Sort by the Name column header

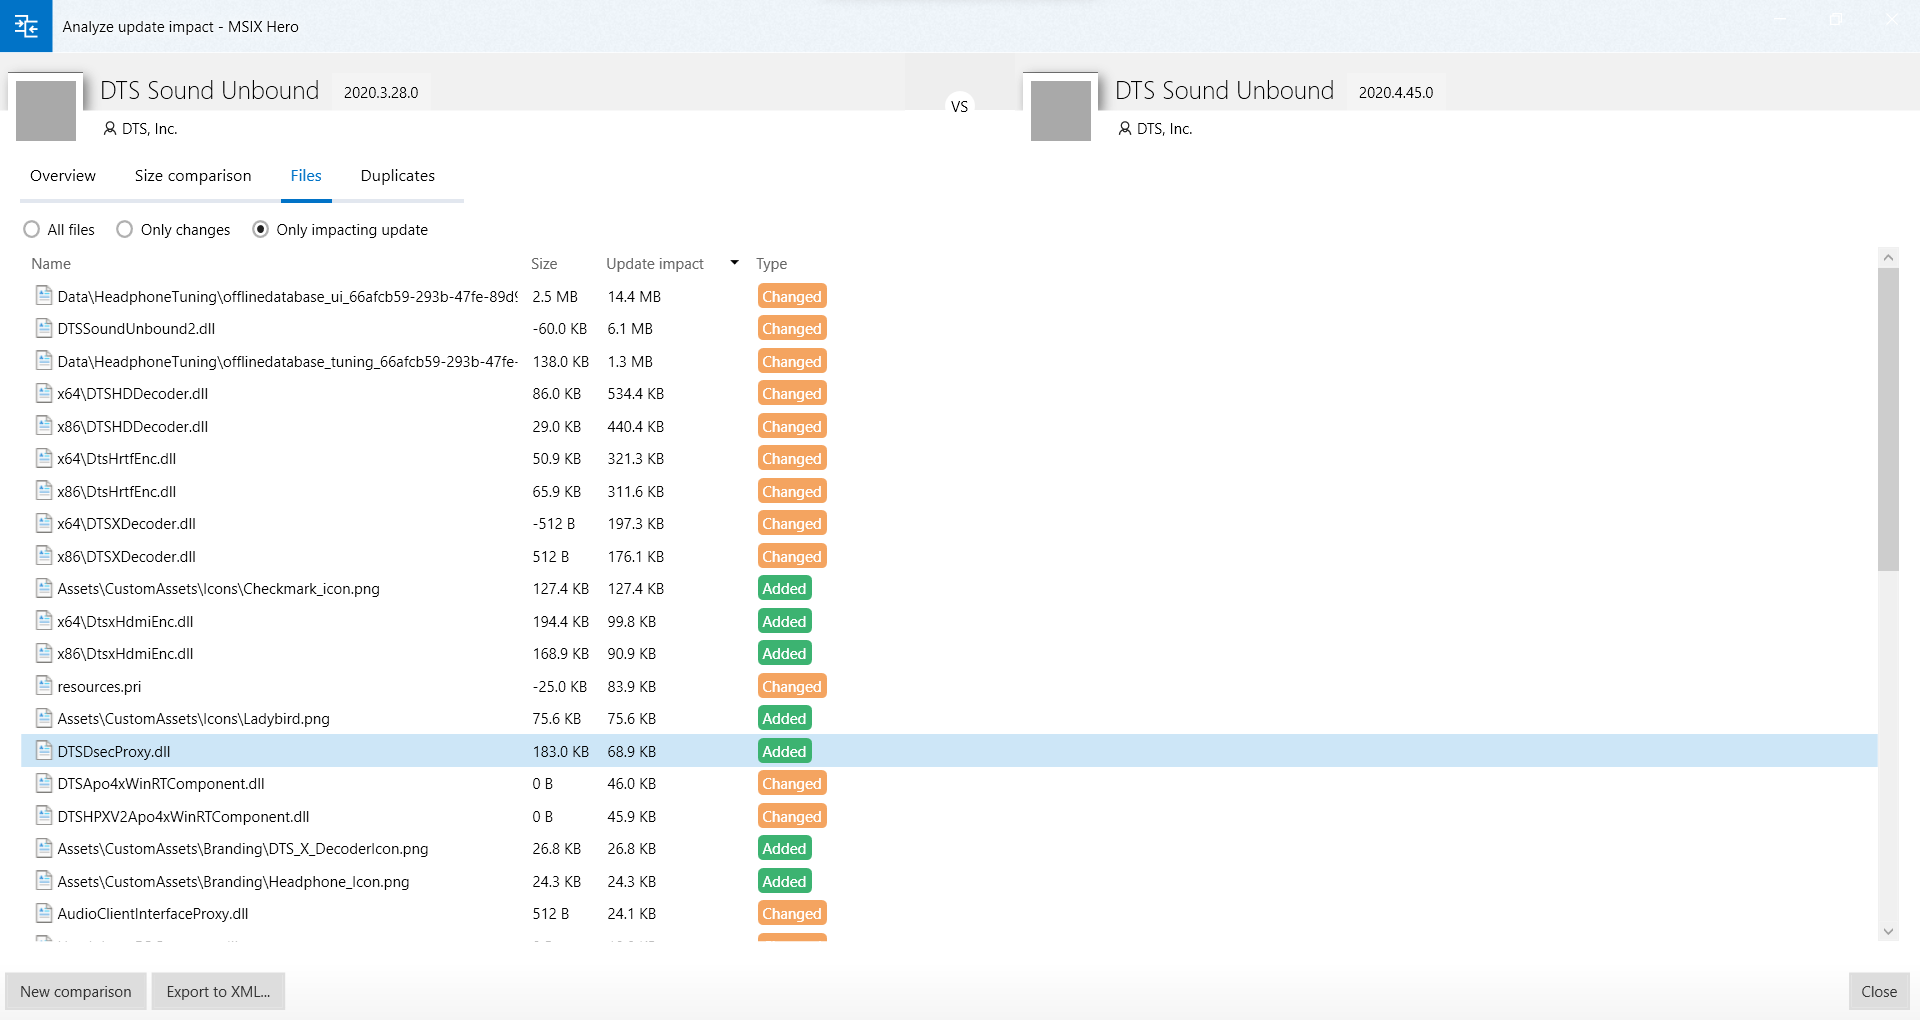coord(51,264)
